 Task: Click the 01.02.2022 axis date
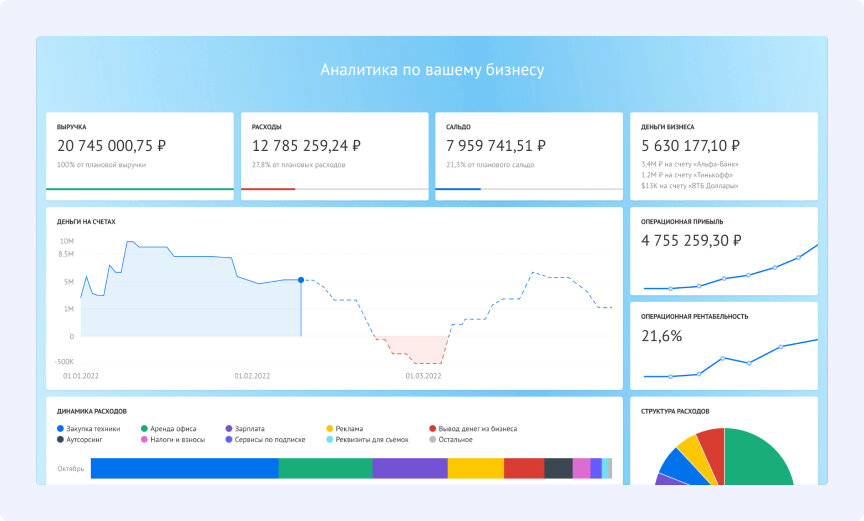click(252, 376)
